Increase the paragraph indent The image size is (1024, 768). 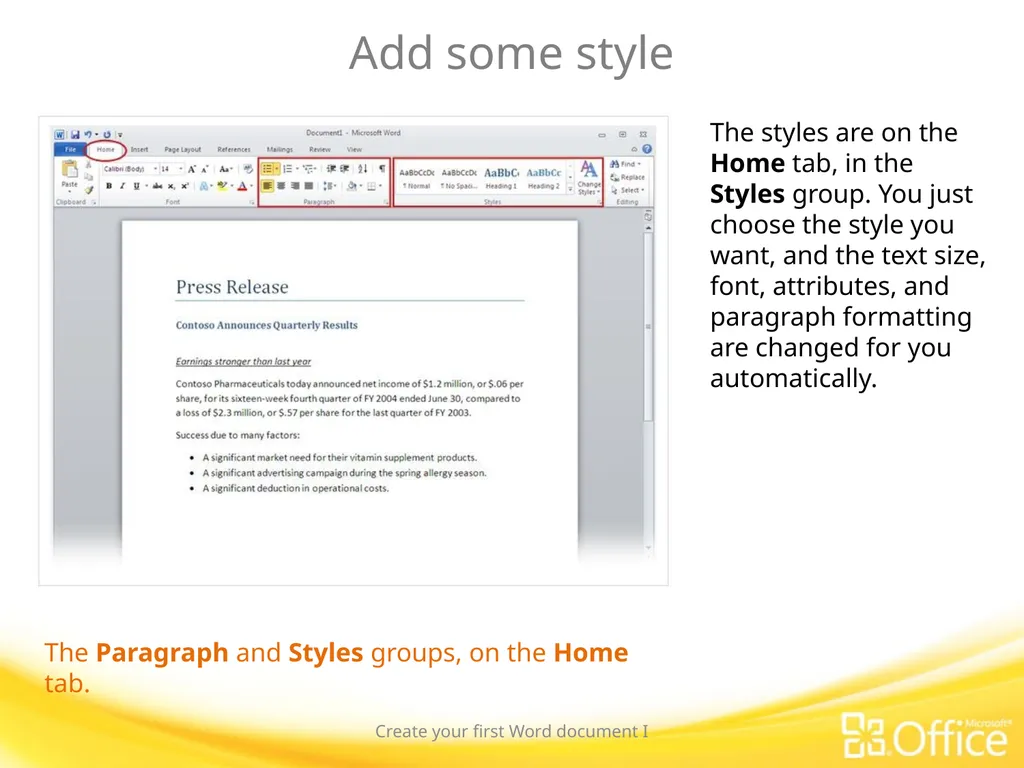point(345,169)
